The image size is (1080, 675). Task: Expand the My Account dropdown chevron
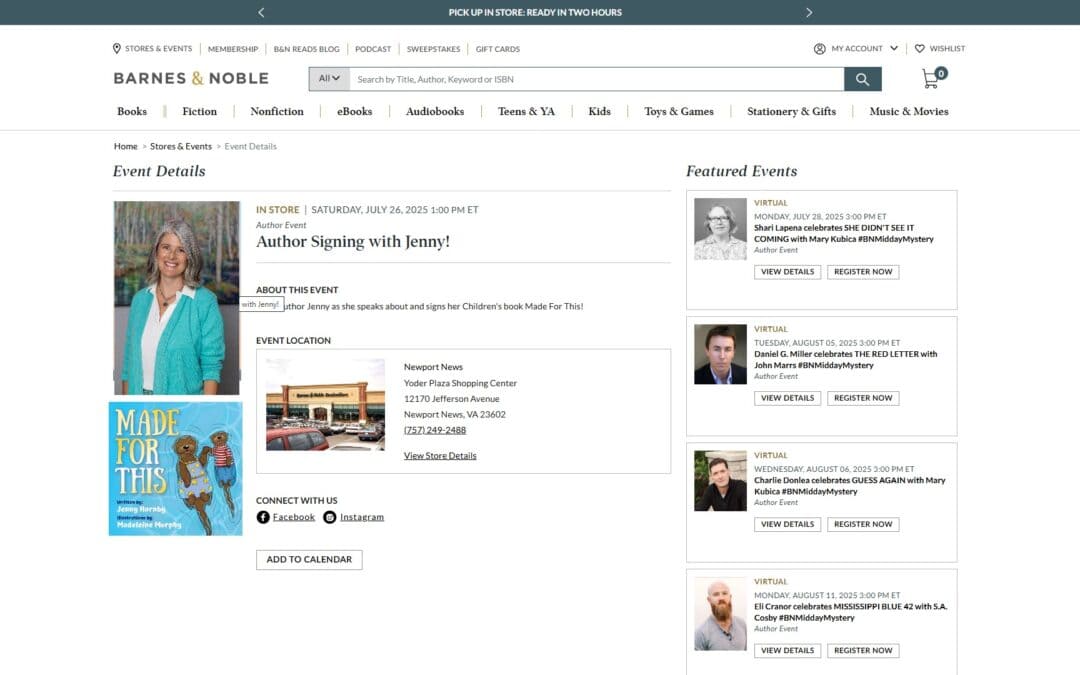click(894, 48)
